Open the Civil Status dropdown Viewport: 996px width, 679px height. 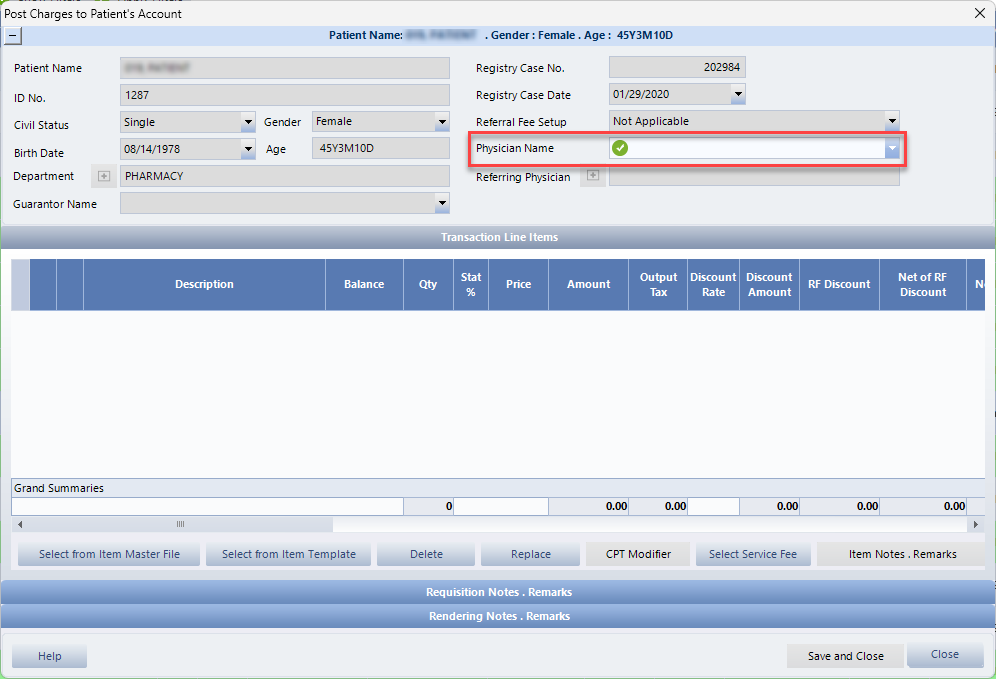point(248,122)
